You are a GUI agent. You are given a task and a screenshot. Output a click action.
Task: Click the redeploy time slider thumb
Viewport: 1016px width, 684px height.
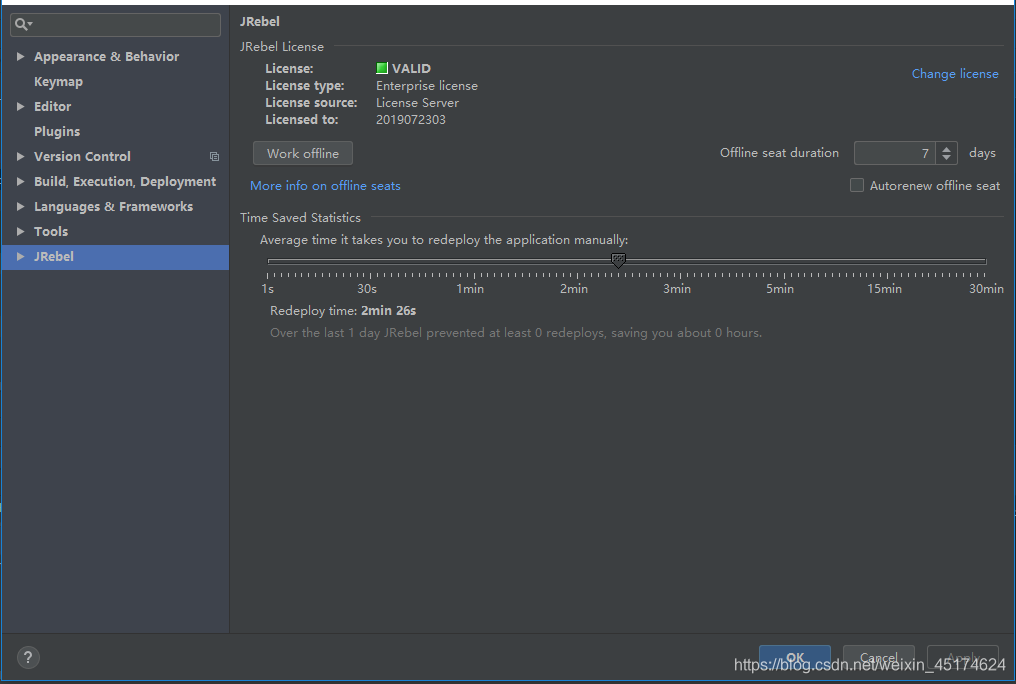618,260
